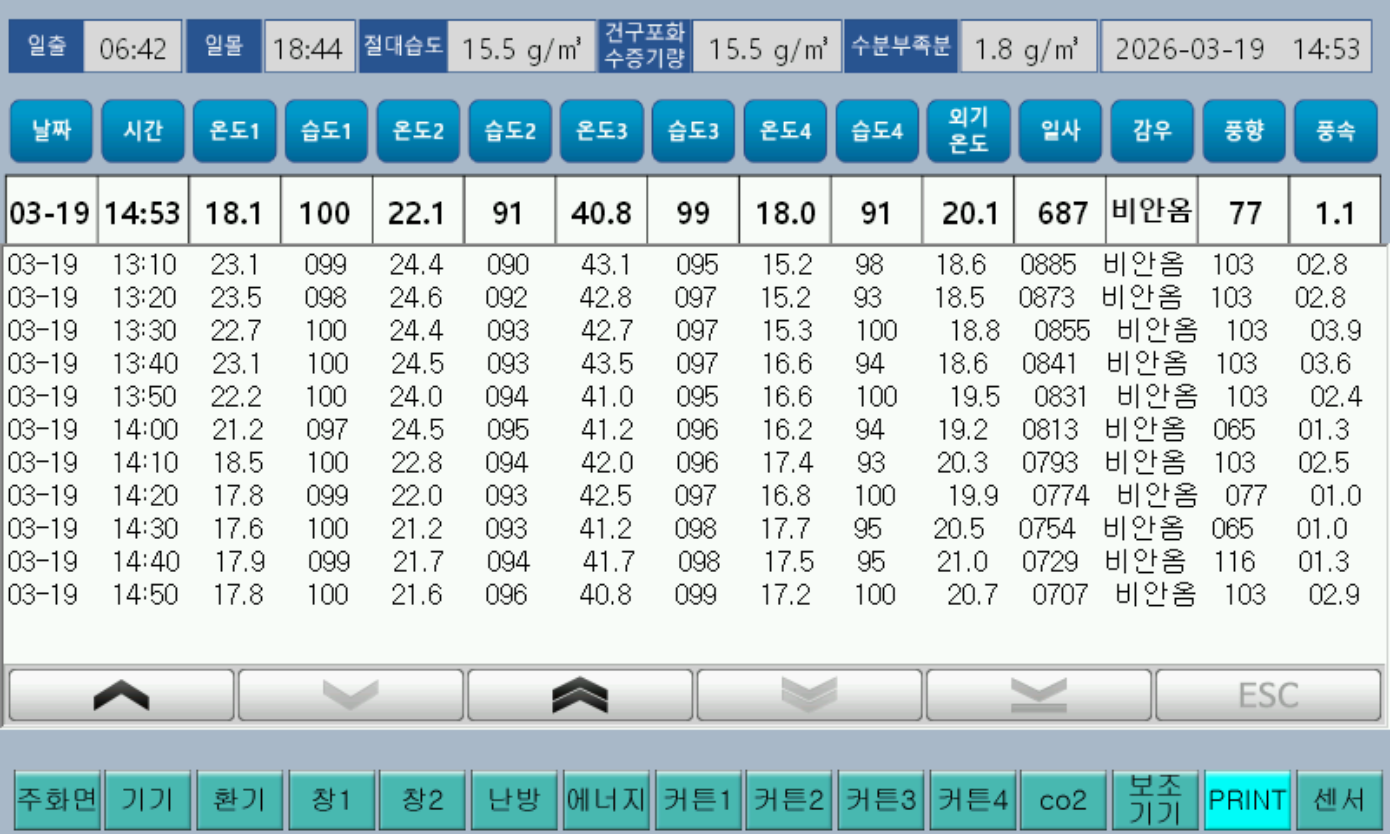1390x834 pixels.
Task: Click the 습도4 column header button
Action: tap(877, 131)
